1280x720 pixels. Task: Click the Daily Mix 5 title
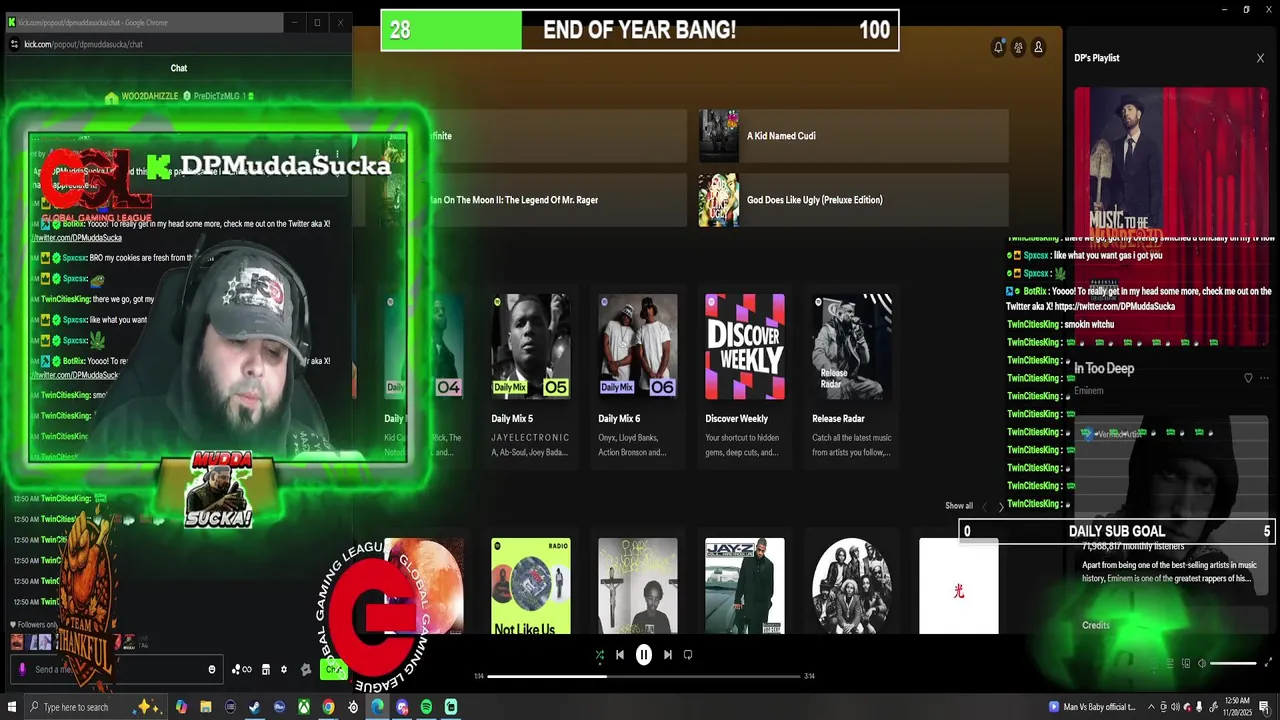[x=512, y=419]
